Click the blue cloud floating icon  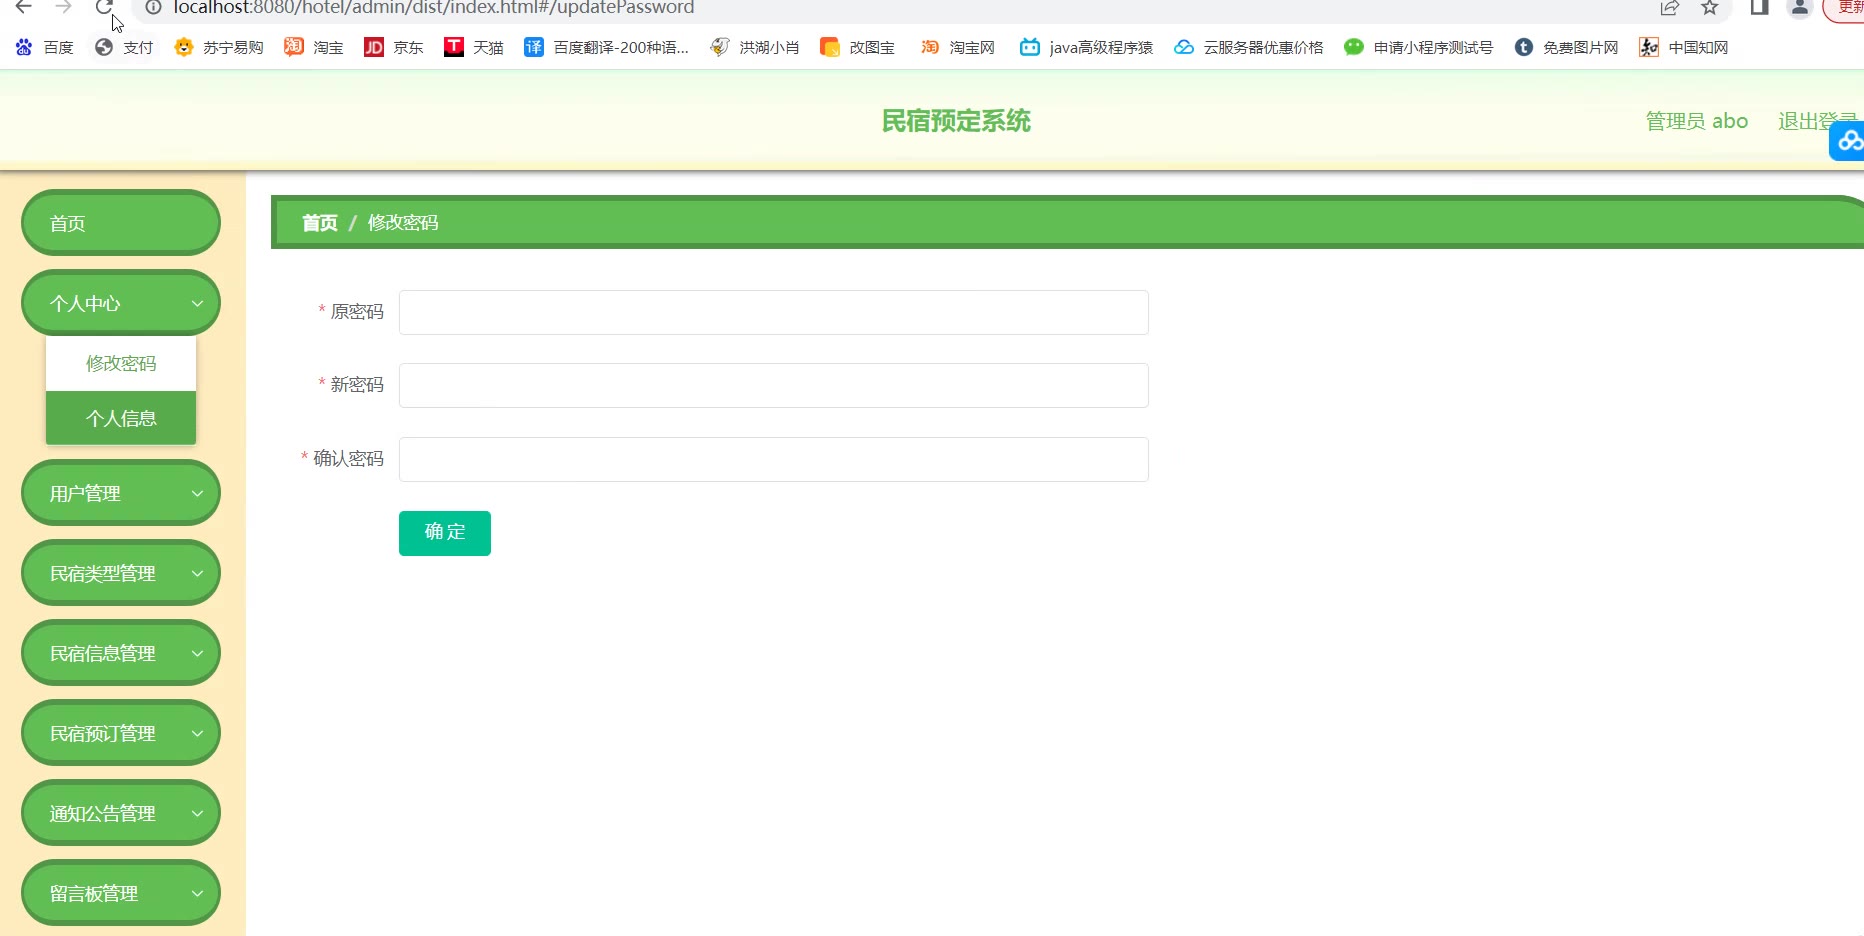(x=1848, y=141)
